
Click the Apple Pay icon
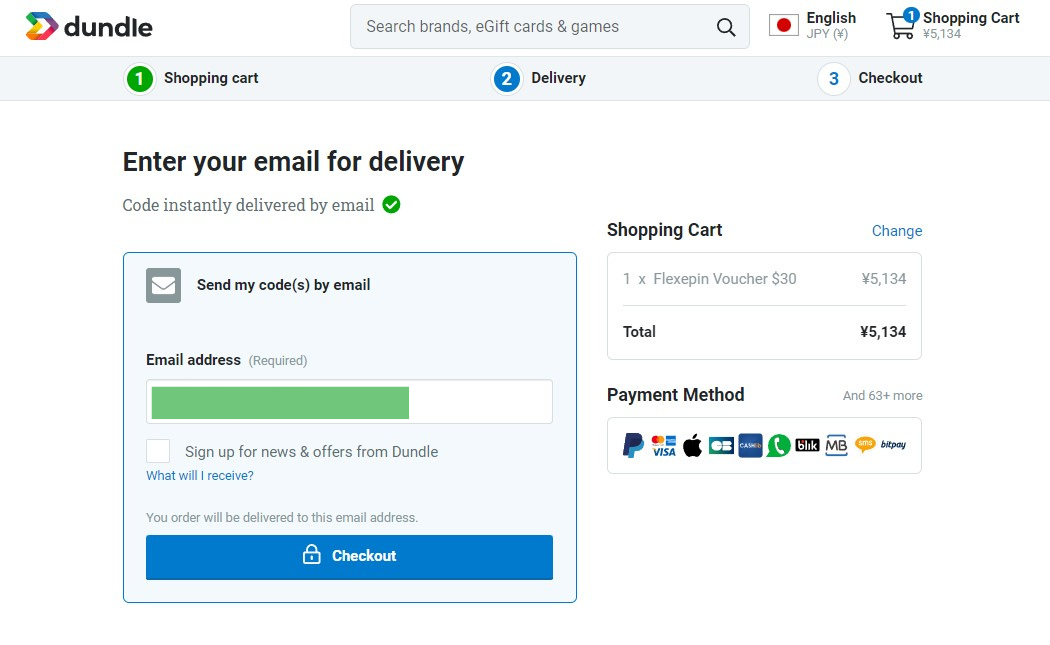pos(692,445)
